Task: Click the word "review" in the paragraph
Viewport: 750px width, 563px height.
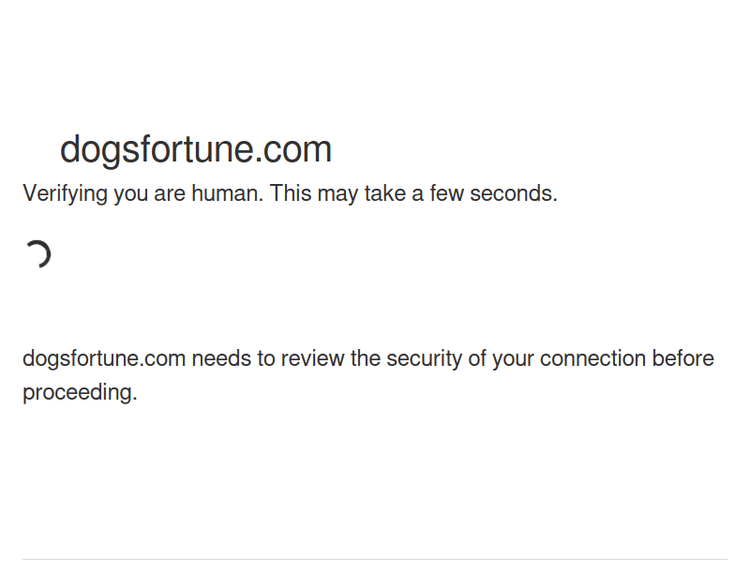Action: tap(312, 359)
